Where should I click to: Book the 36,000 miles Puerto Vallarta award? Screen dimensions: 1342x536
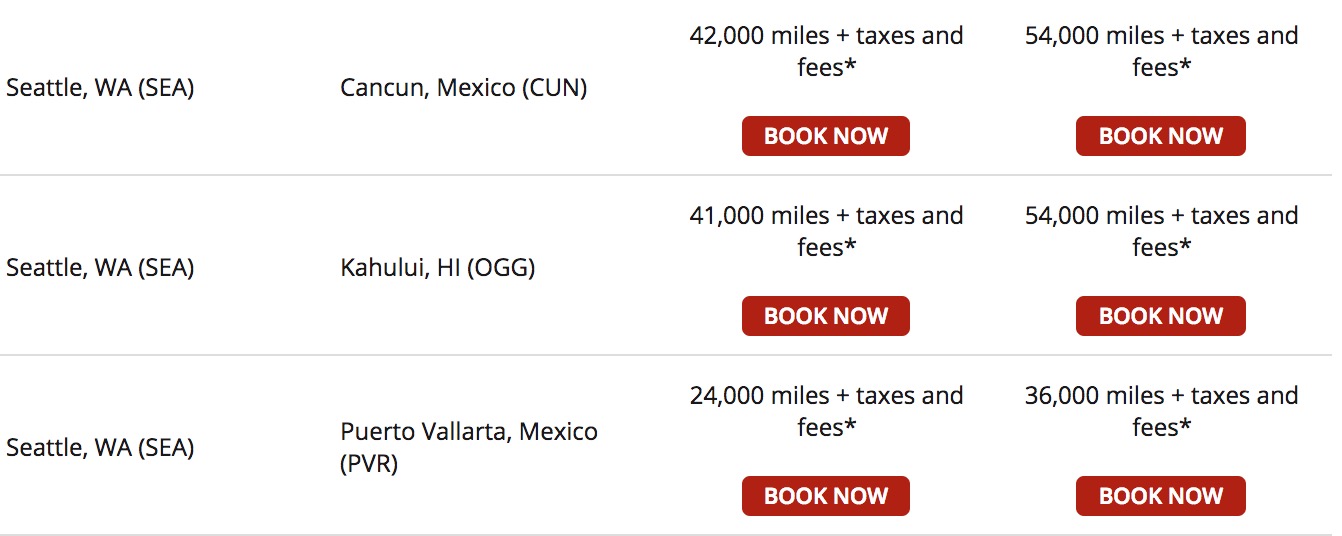pyautogui.click(x=1160, y=496)
